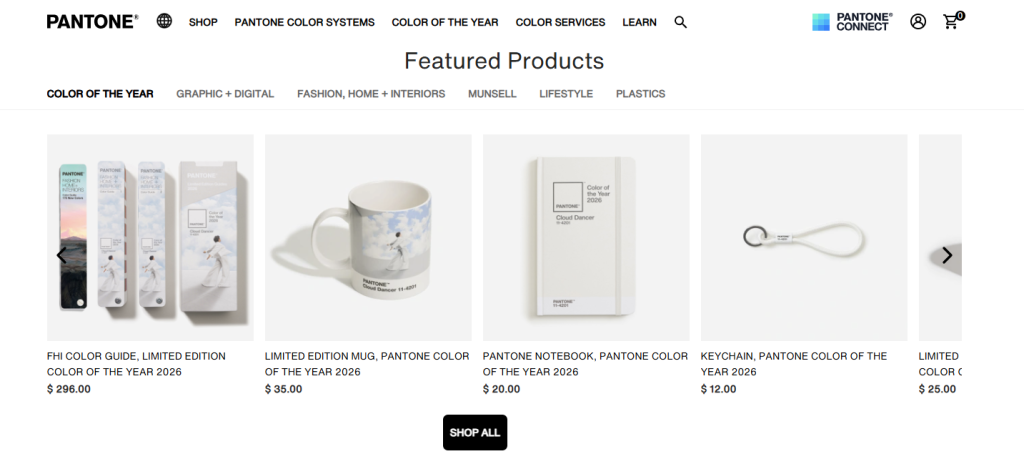
Task: Show previous products with left arrow
Action: 61,255
